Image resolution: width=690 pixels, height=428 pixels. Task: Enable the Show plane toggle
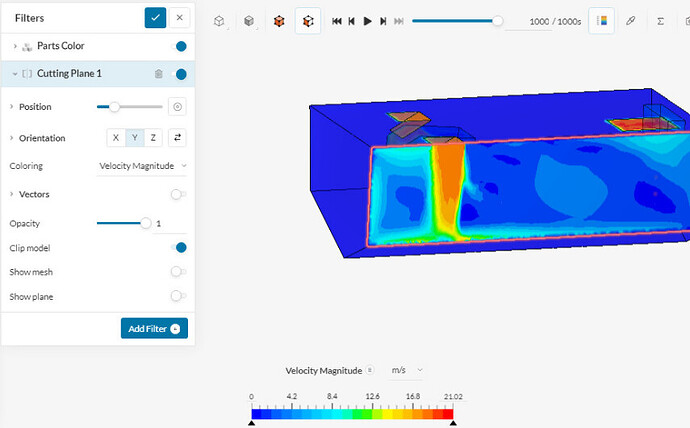click(178, 296)
